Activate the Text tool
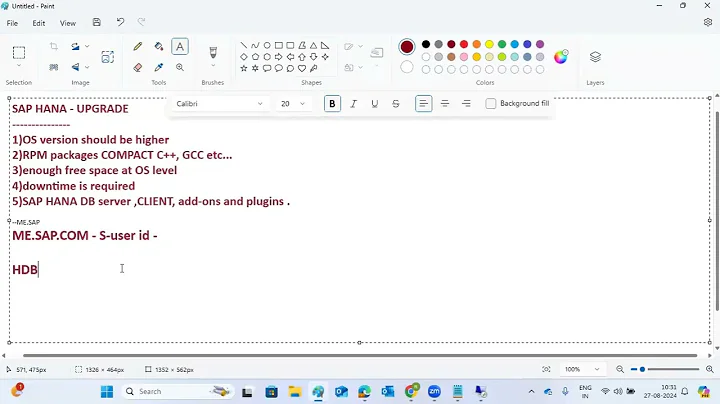The image size is (720, 404). pos(180,46)
